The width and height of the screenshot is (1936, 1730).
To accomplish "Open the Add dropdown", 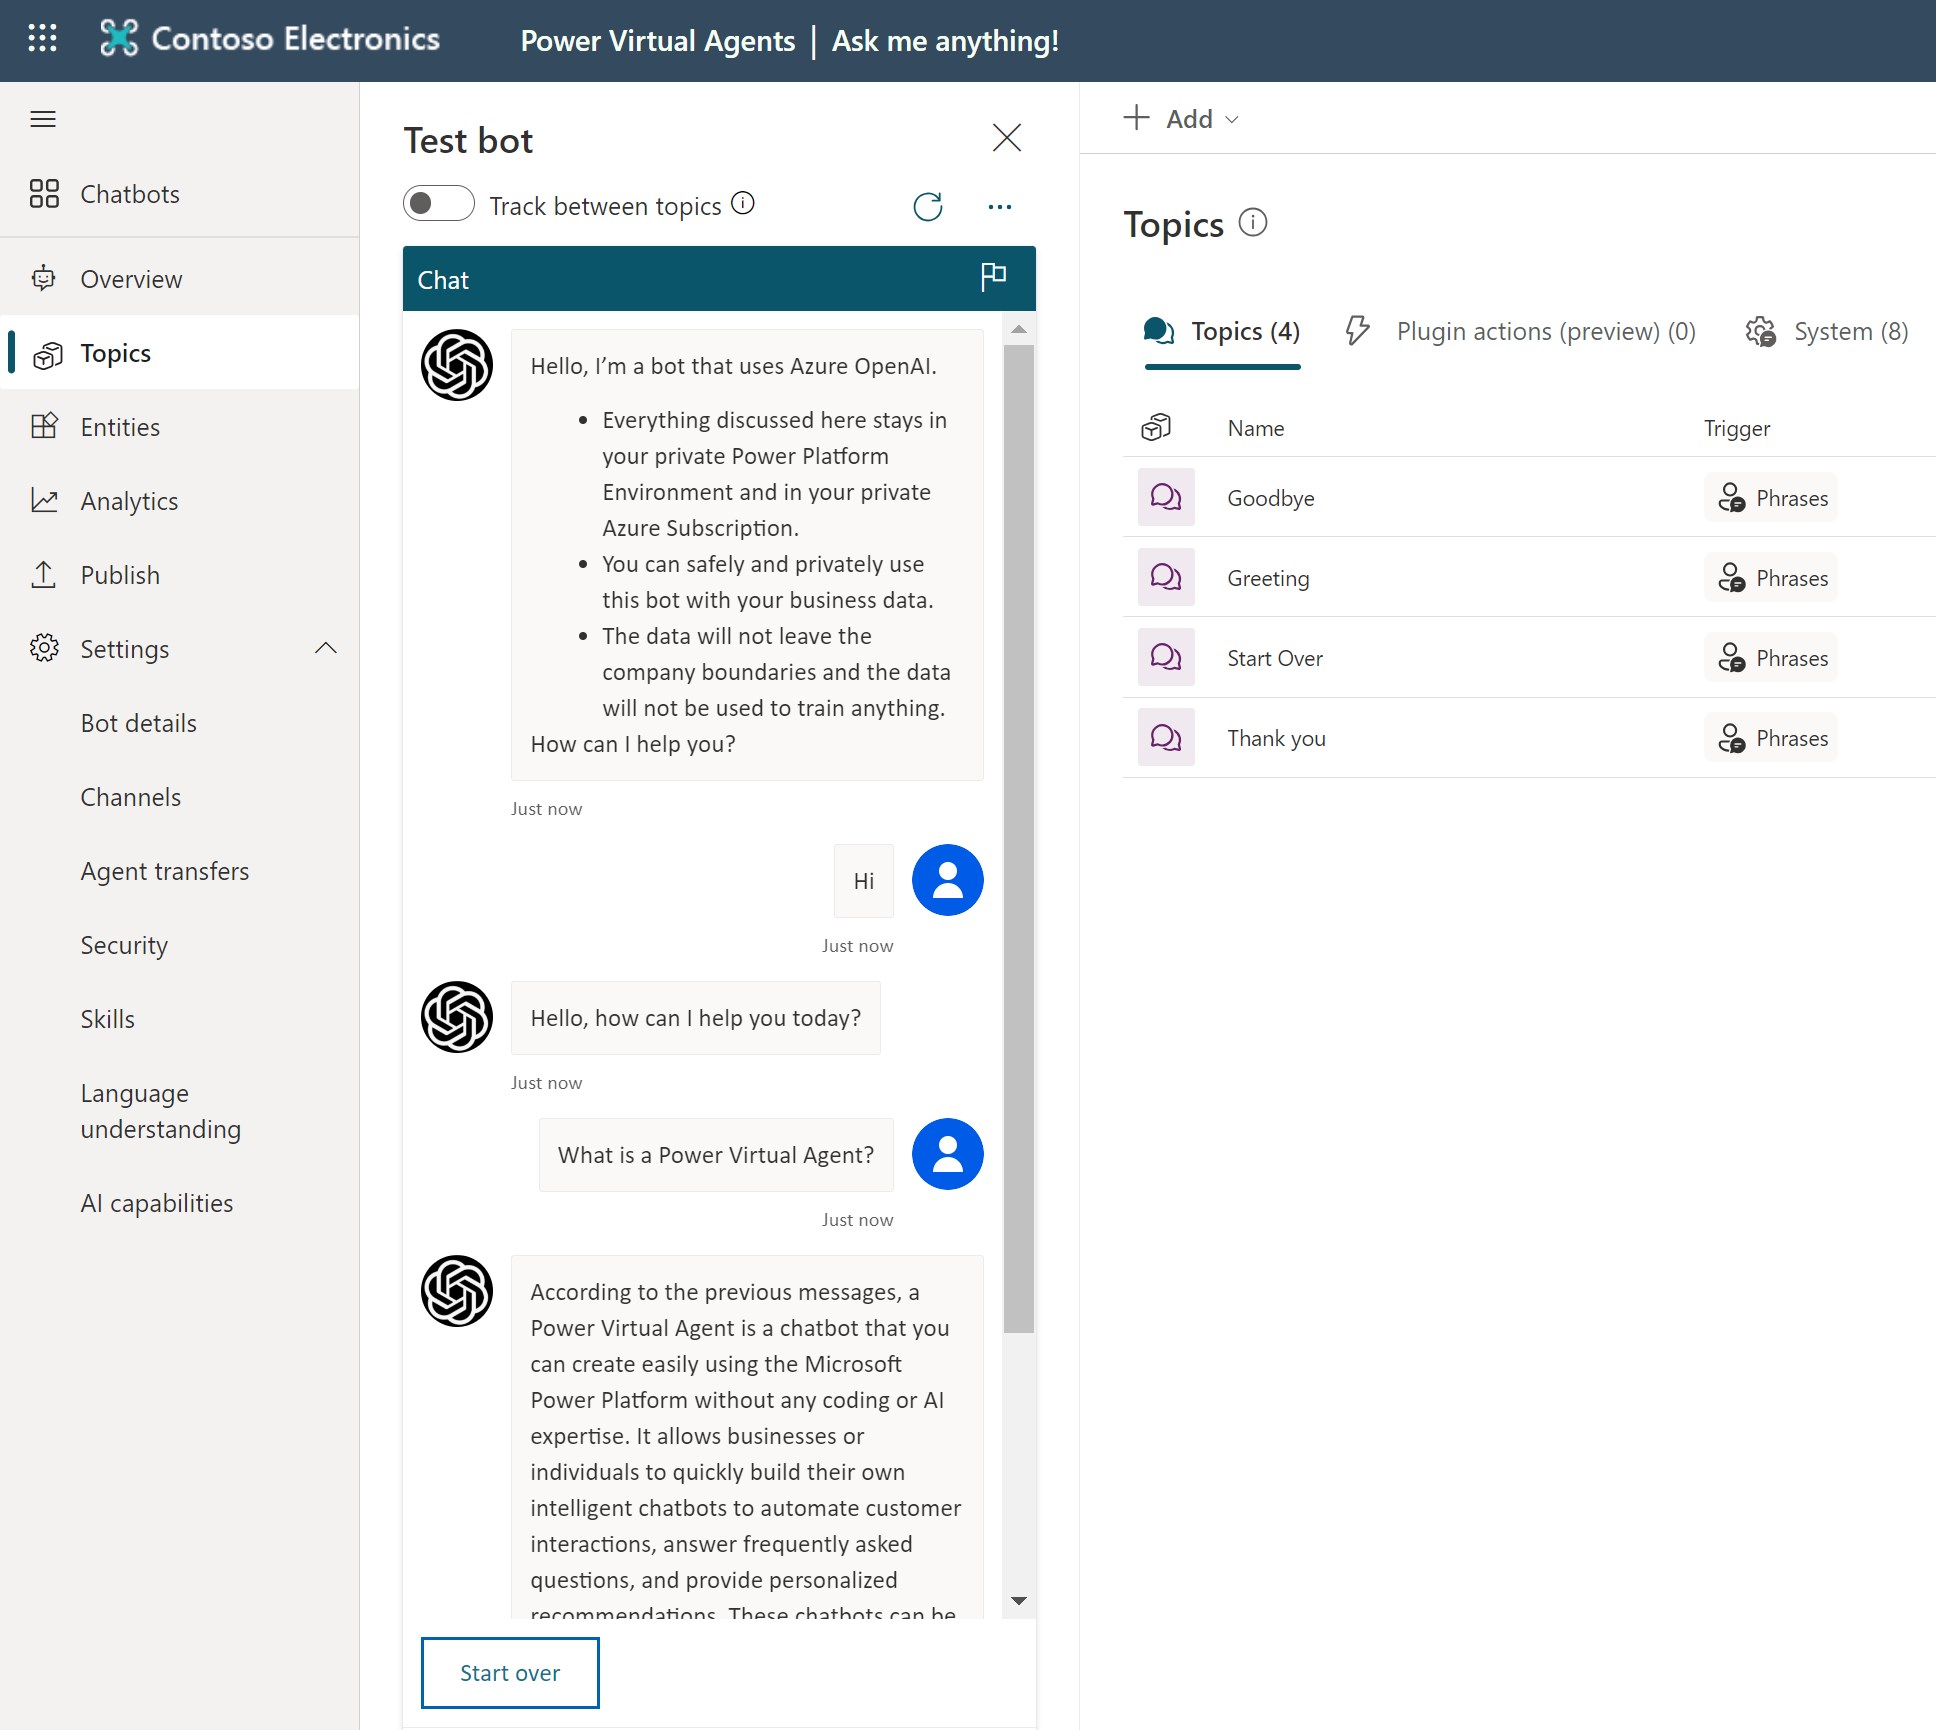I will [1181, 118].
